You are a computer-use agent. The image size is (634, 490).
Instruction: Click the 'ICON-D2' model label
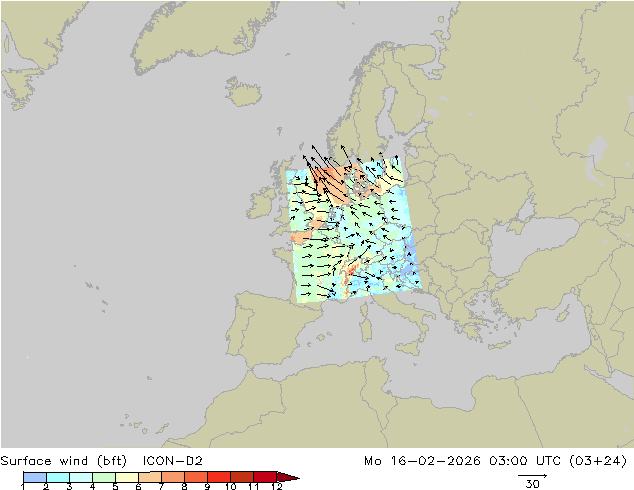[172, 461]
